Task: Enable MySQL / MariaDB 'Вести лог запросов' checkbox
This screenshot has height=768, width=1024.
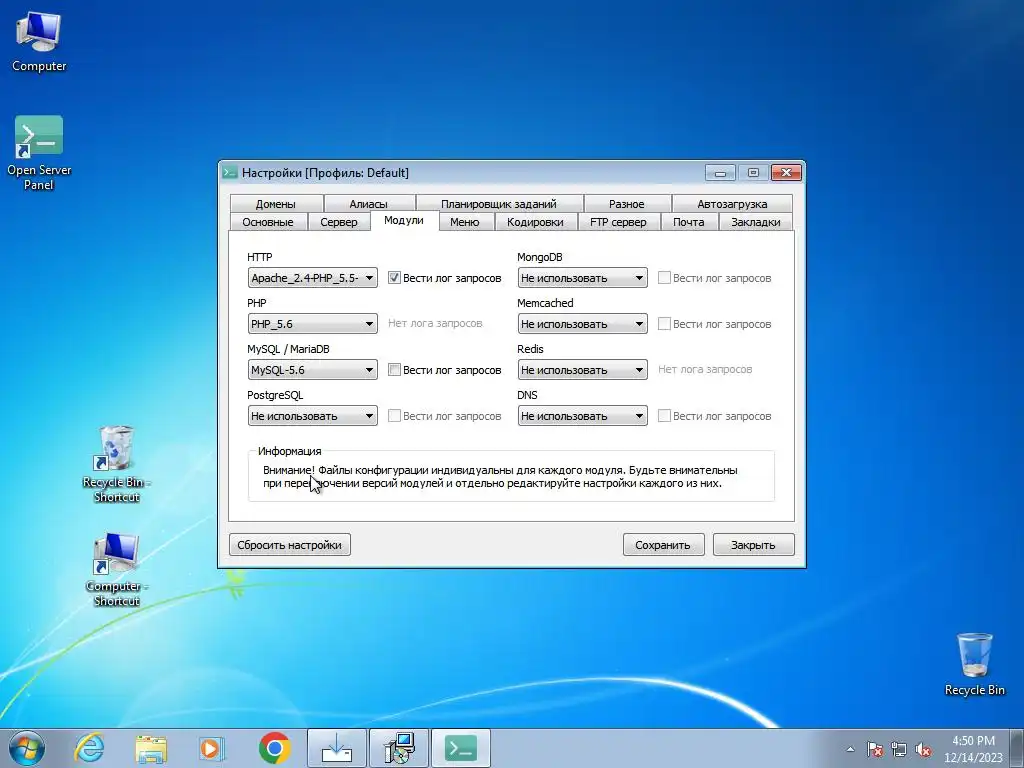Action: (x=394, y=370)
